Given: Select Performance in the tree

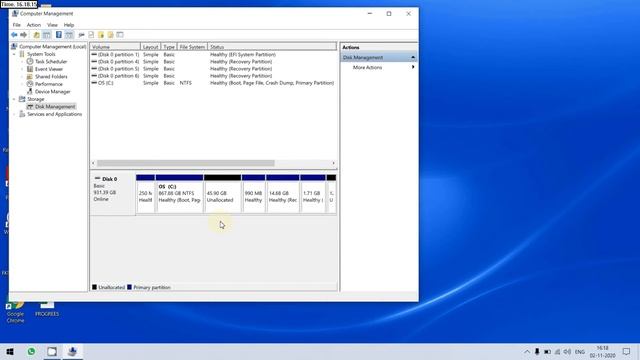Looking at the screenshot, I should (x=49, y=84).
